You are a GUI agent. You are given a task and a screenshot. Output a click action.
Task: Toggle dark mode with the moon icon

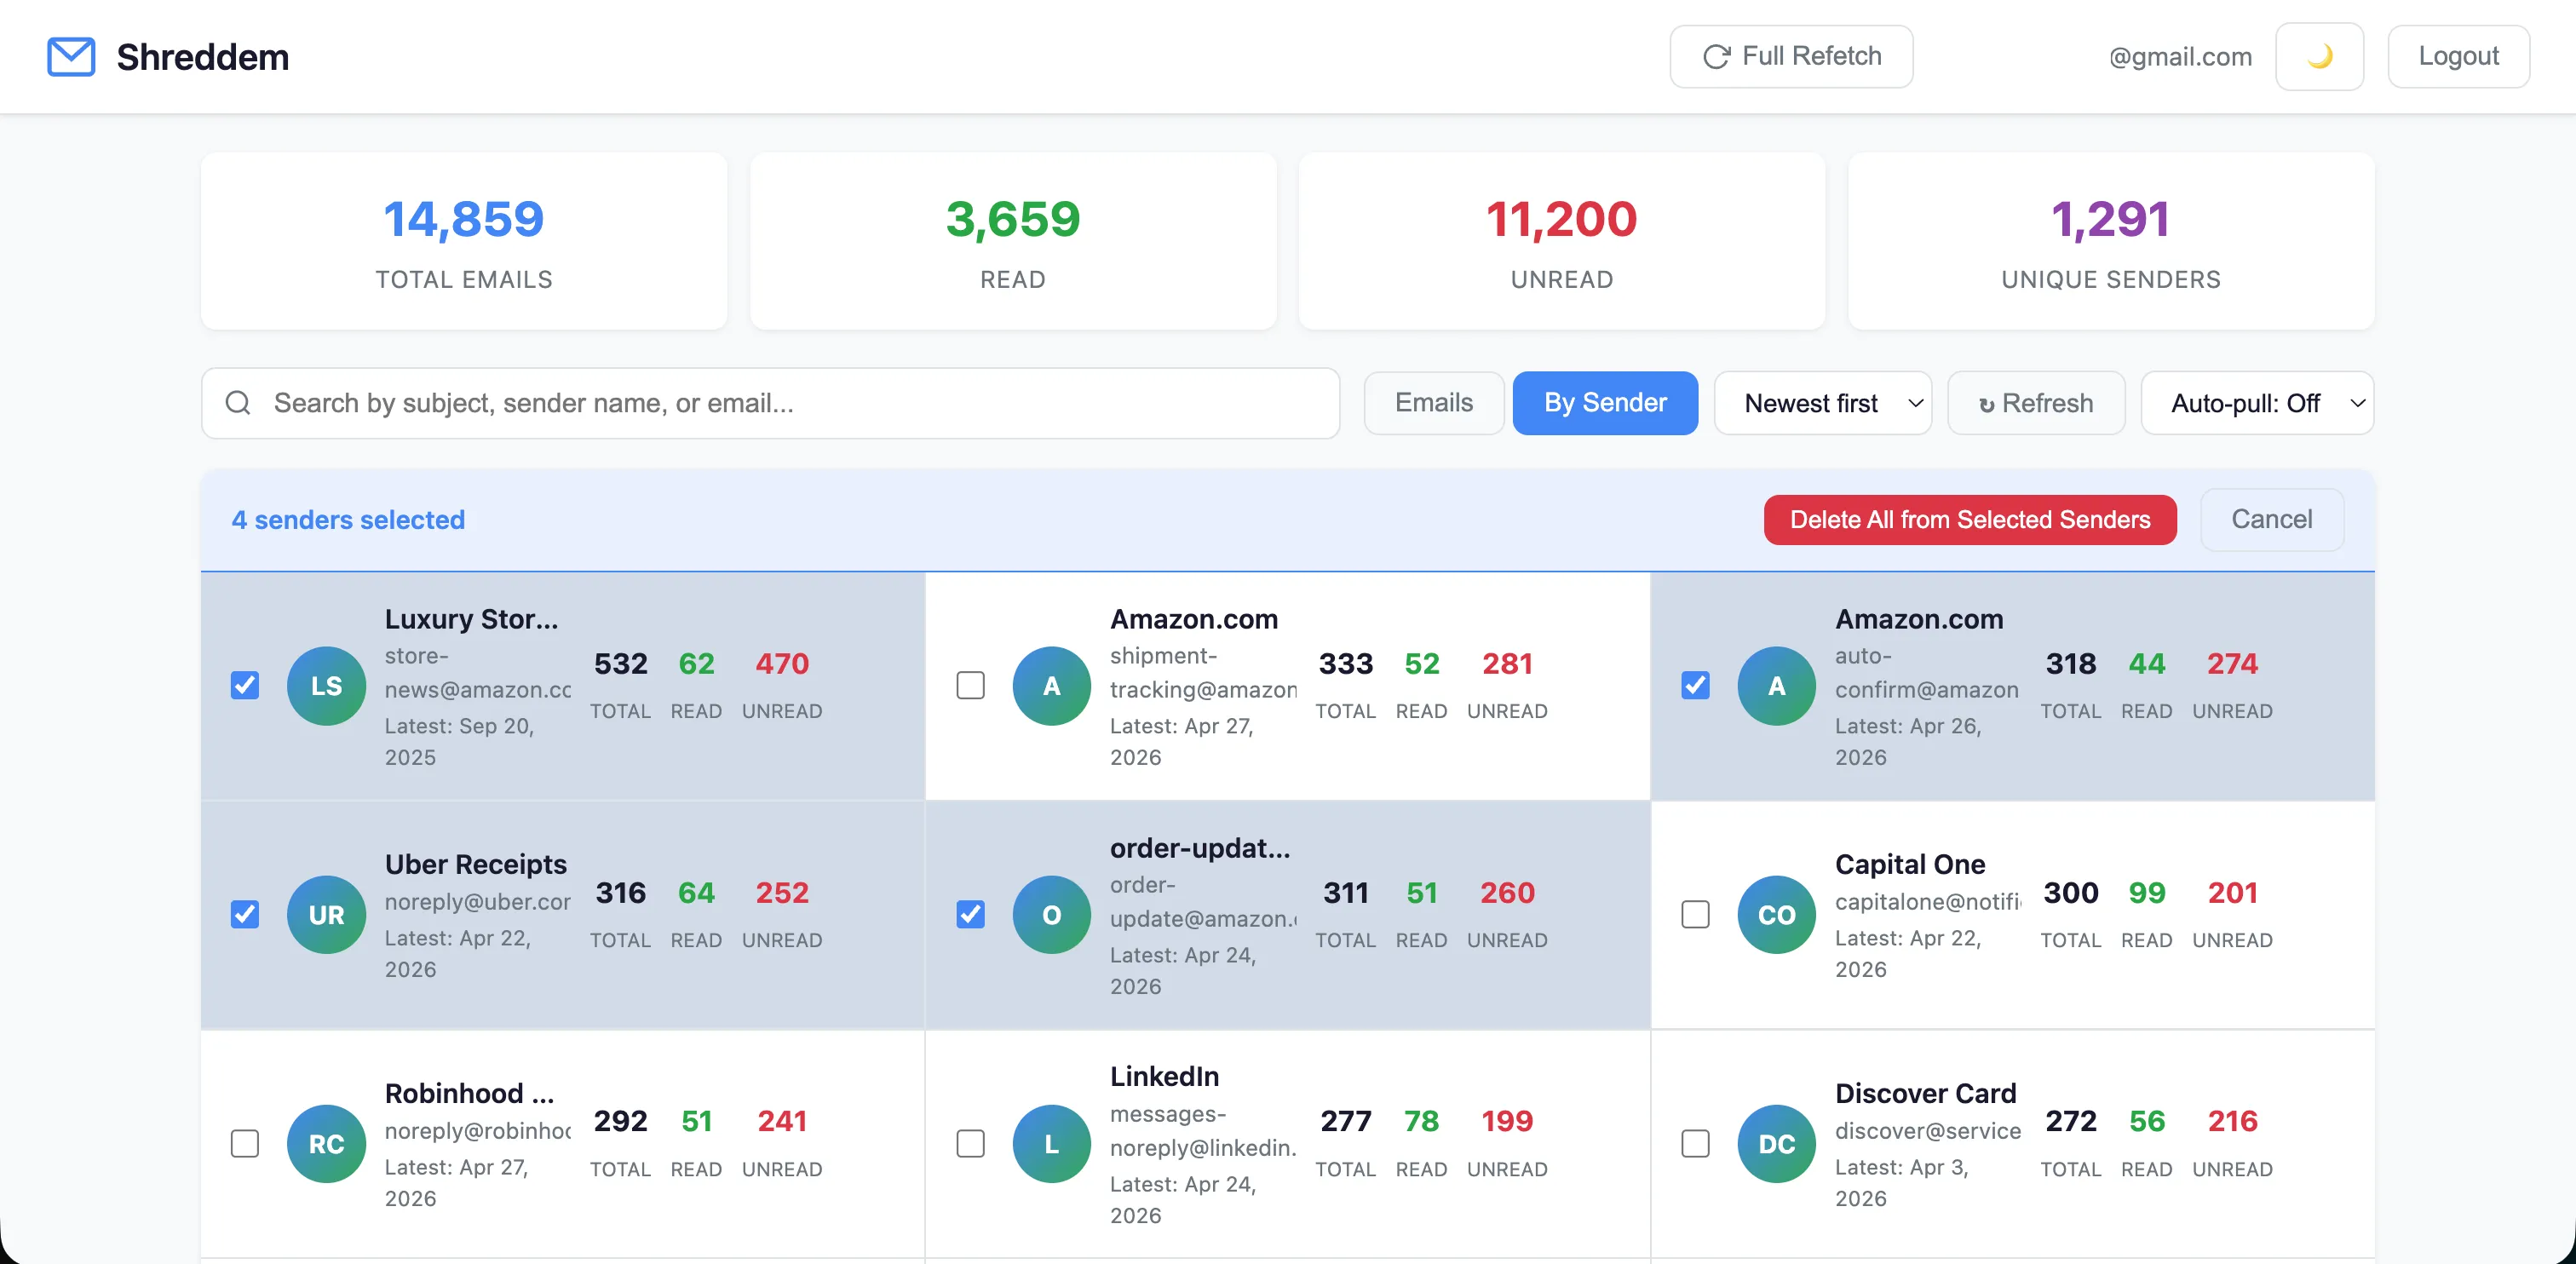coord(2319,57)
